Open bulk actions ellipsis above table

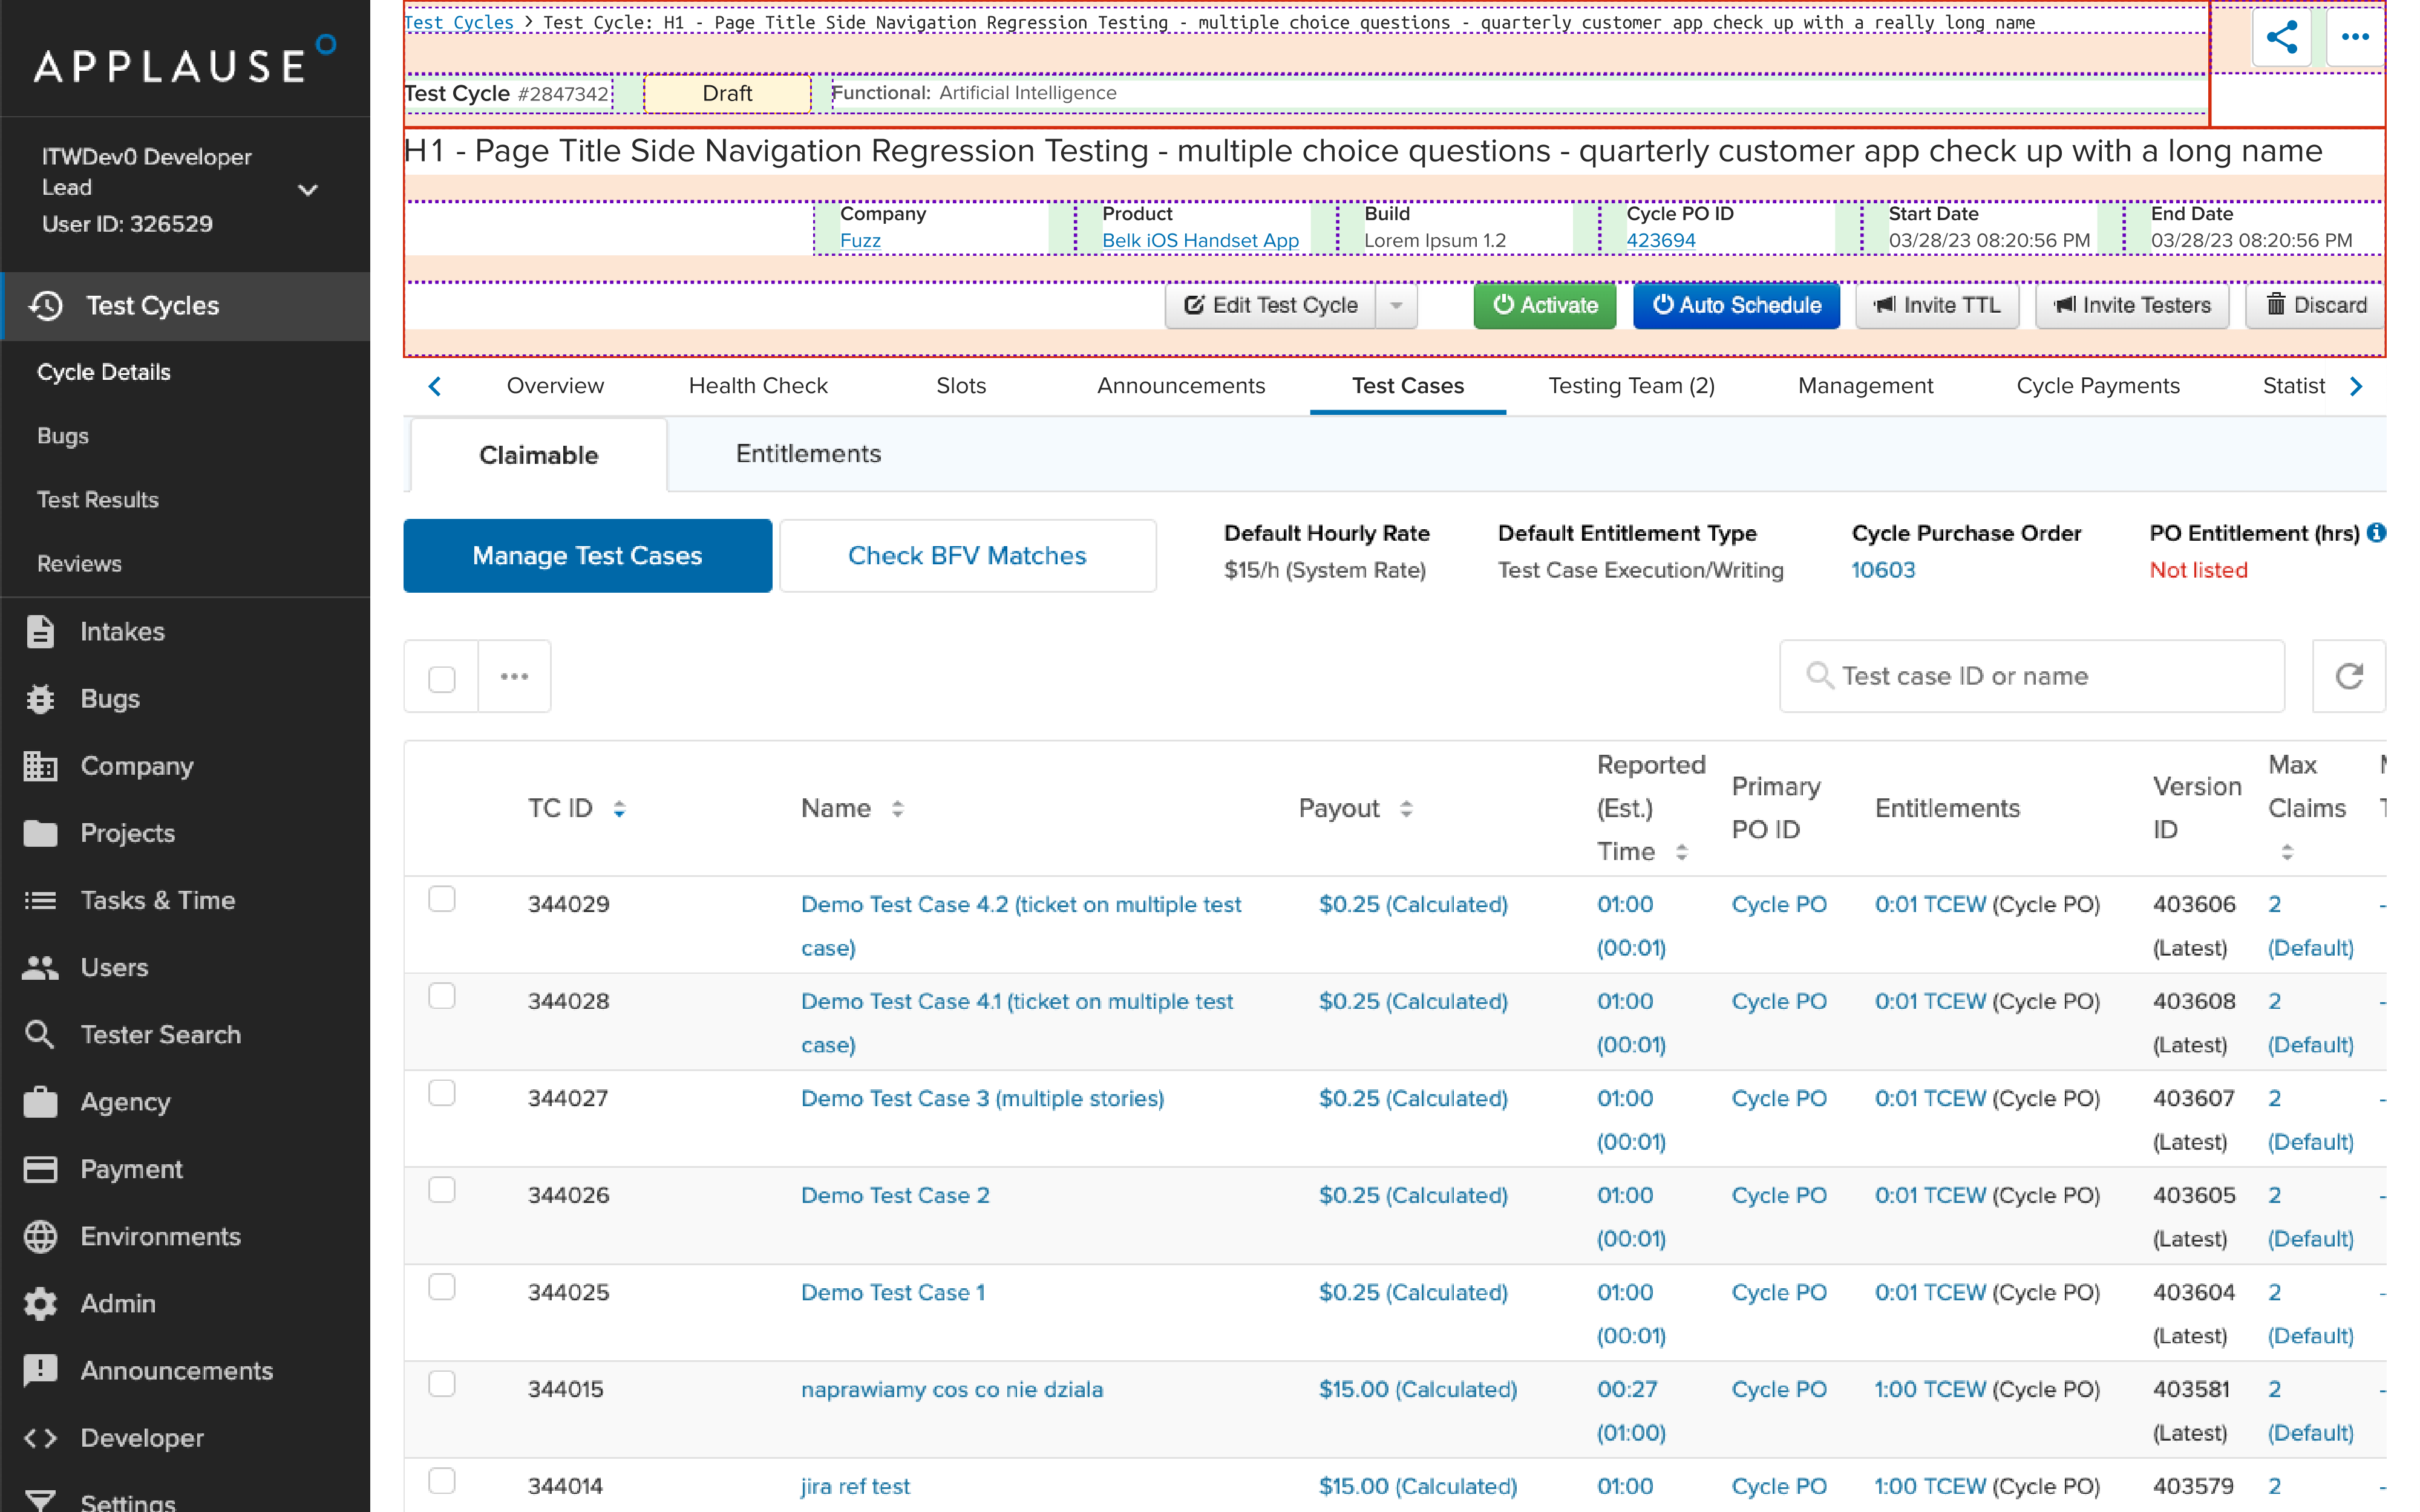(514, 676)
